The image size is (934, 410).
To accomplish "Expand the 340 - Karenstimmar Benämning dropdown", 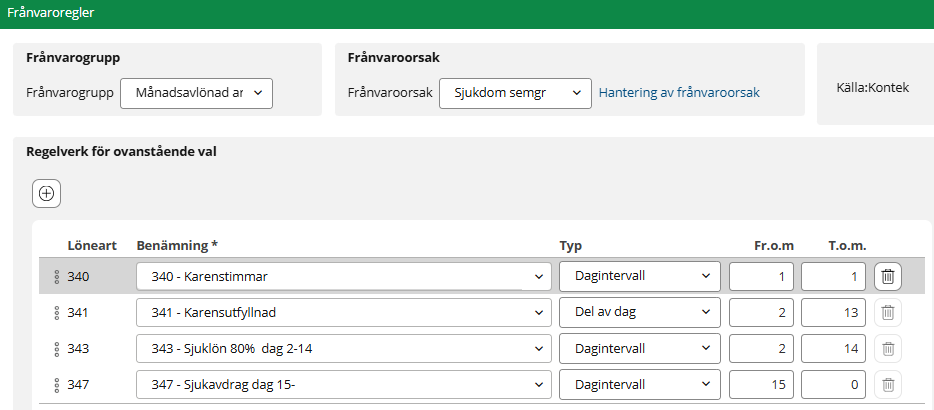I will [x=343, y=277].
